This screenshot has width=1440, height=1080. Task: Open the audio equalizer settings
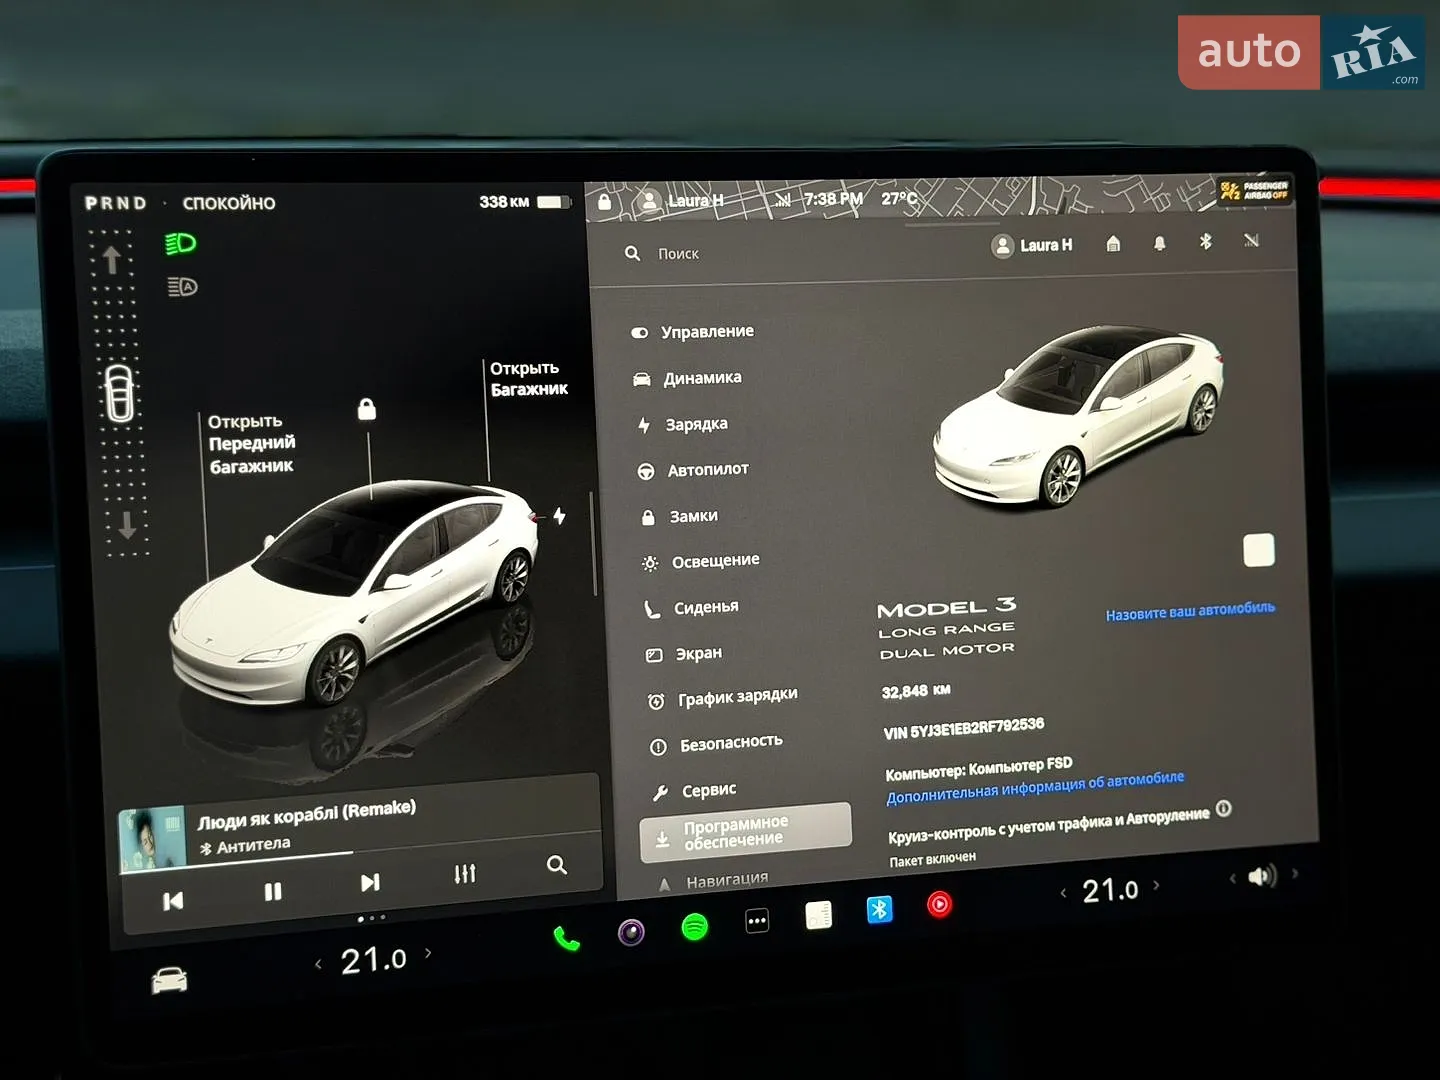pos(465,874)
